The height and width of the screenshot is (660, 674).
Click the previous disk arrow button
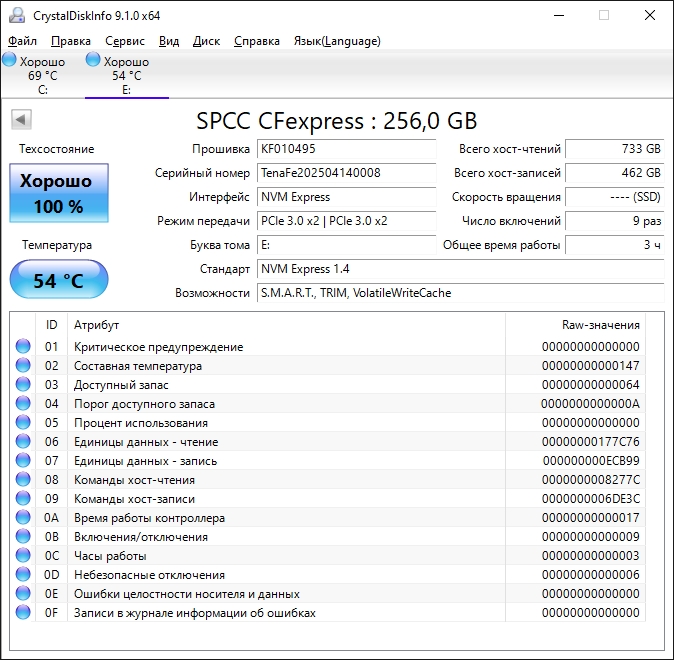[x=20, y=120]
